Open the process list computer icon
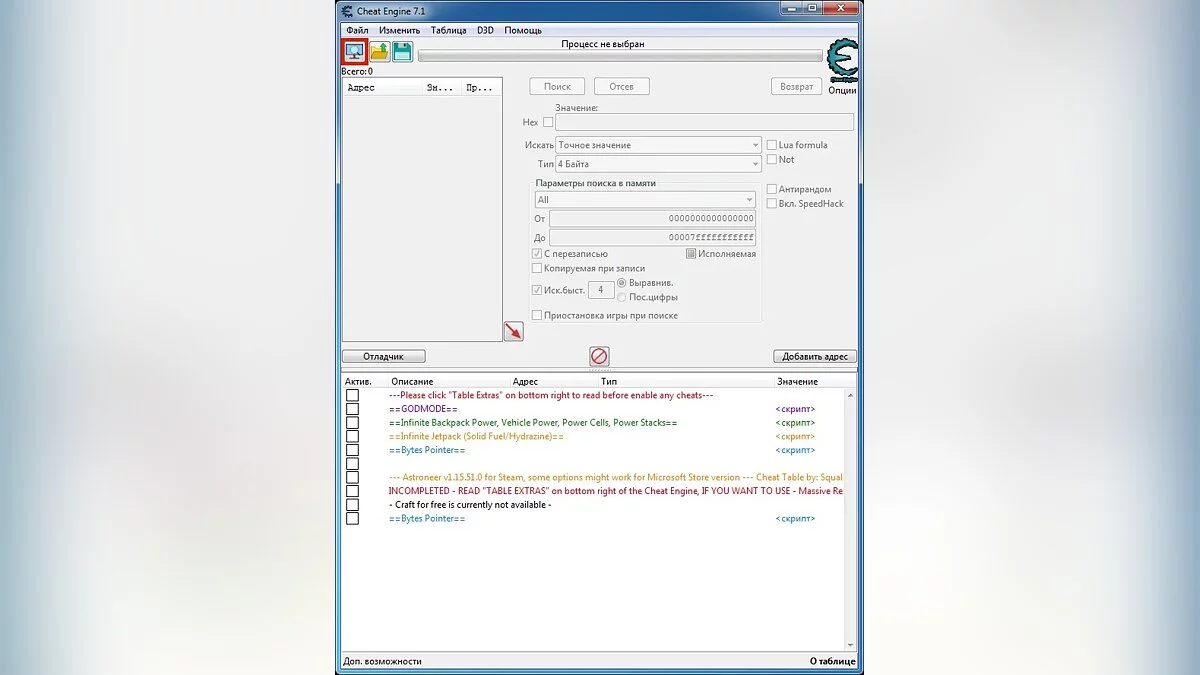The width and height of the screenshot is (1200, 675). point(354,51)
